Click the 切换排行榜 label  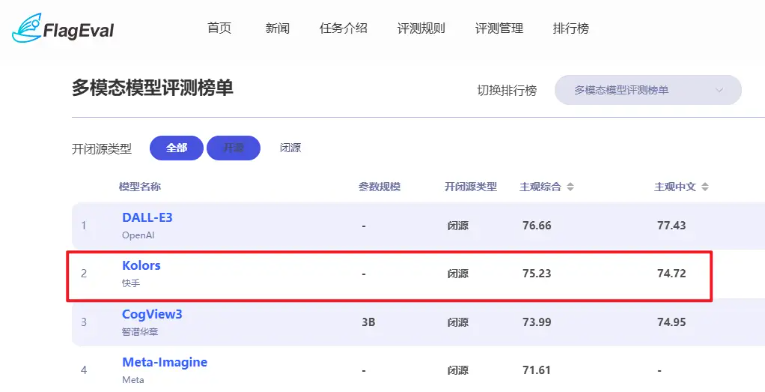click(507, 90)
